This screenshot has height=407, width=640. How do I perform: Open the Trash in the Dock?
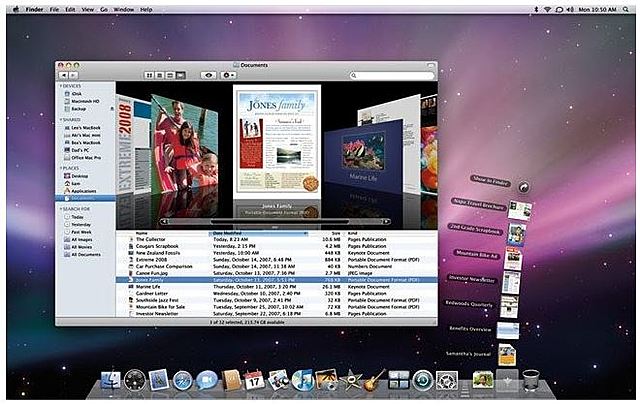531,380
